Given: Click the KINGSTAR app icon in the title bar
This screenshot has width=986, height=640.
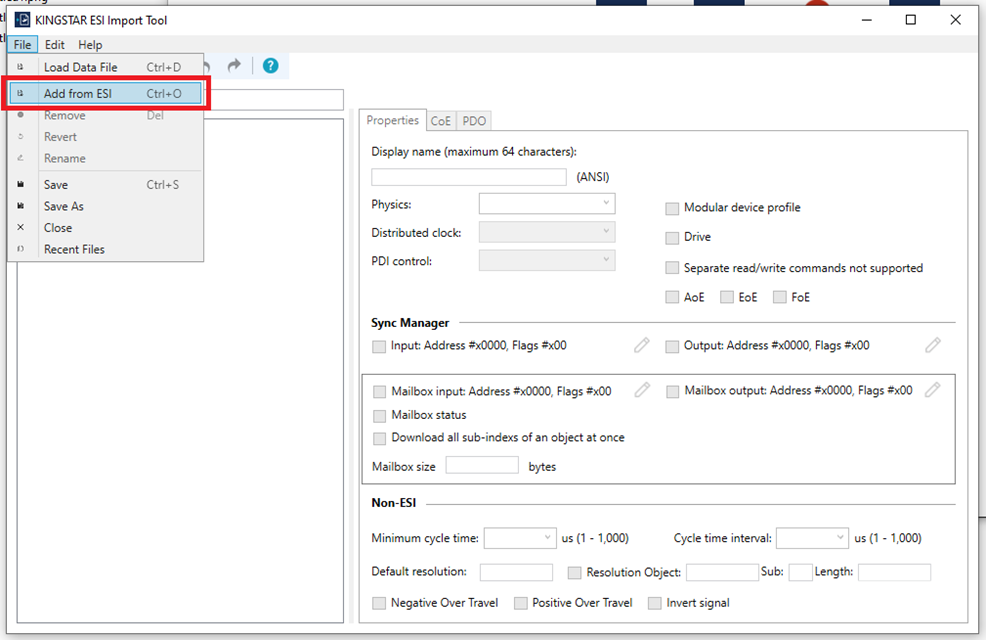Looking at the screenshot, I should point(22,20).
